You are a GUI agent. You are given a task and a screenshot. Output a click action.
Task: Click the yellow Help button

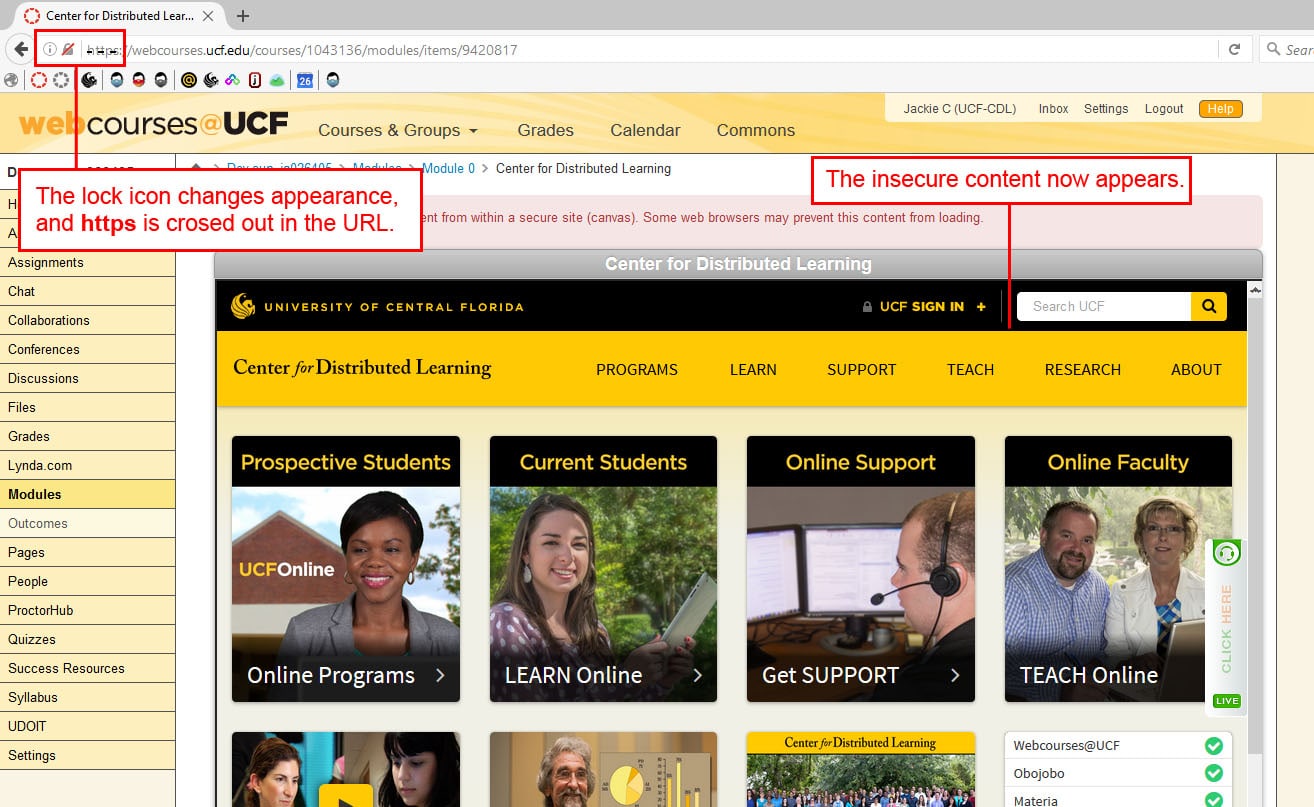1220,109
